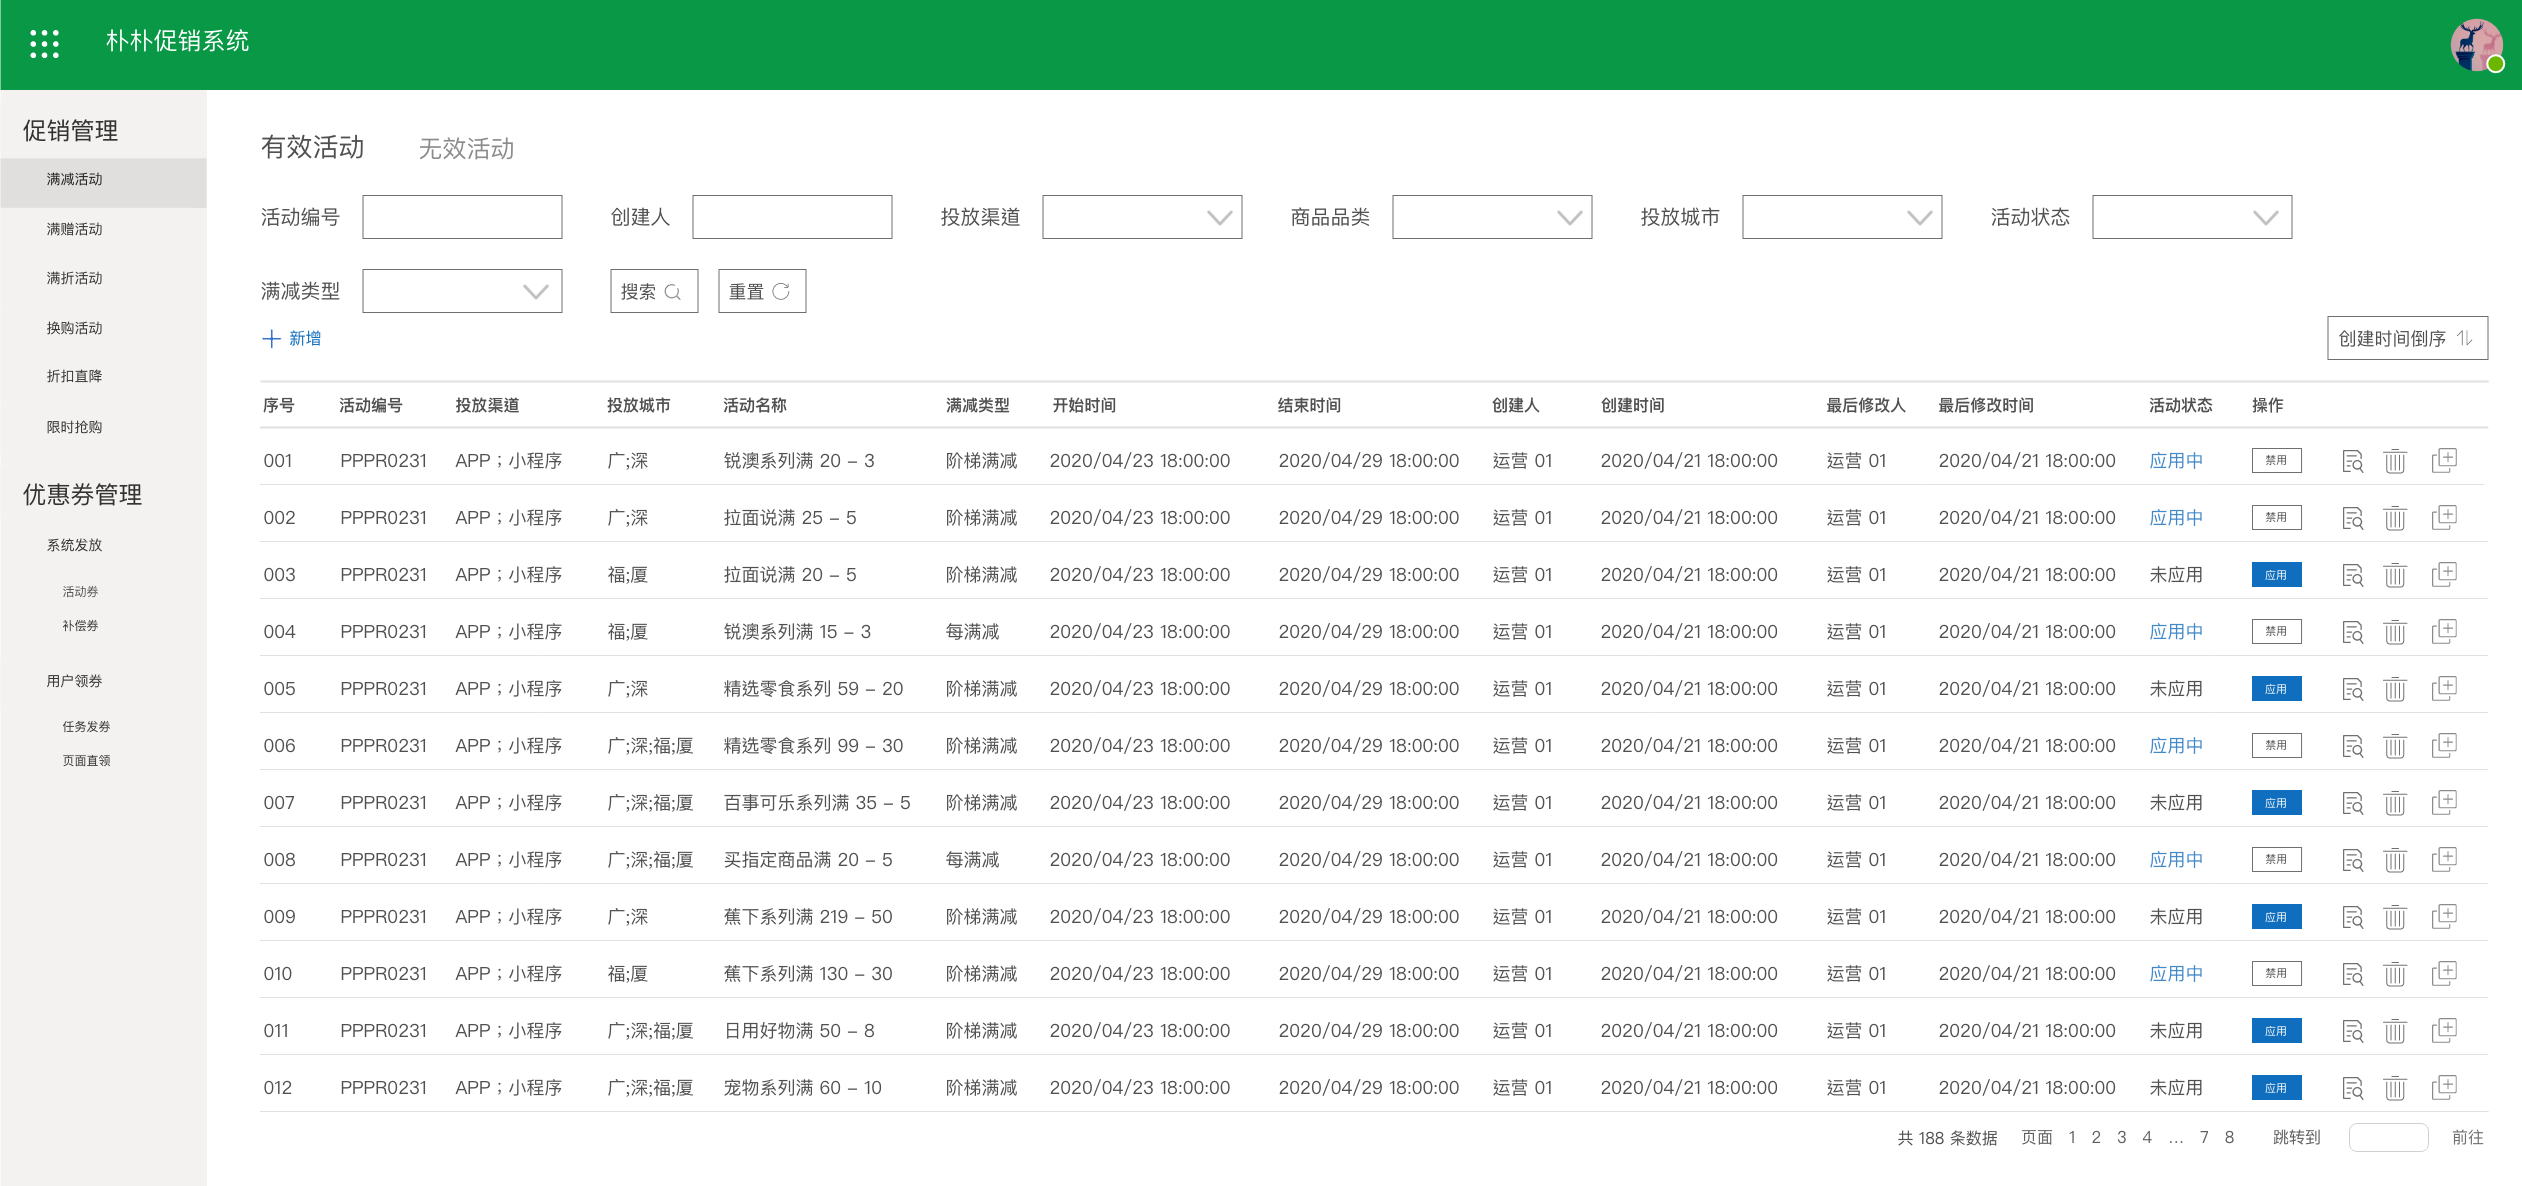Switch to 无效活动 tab
The image size is (2522, 1186).
pos(466,149)
